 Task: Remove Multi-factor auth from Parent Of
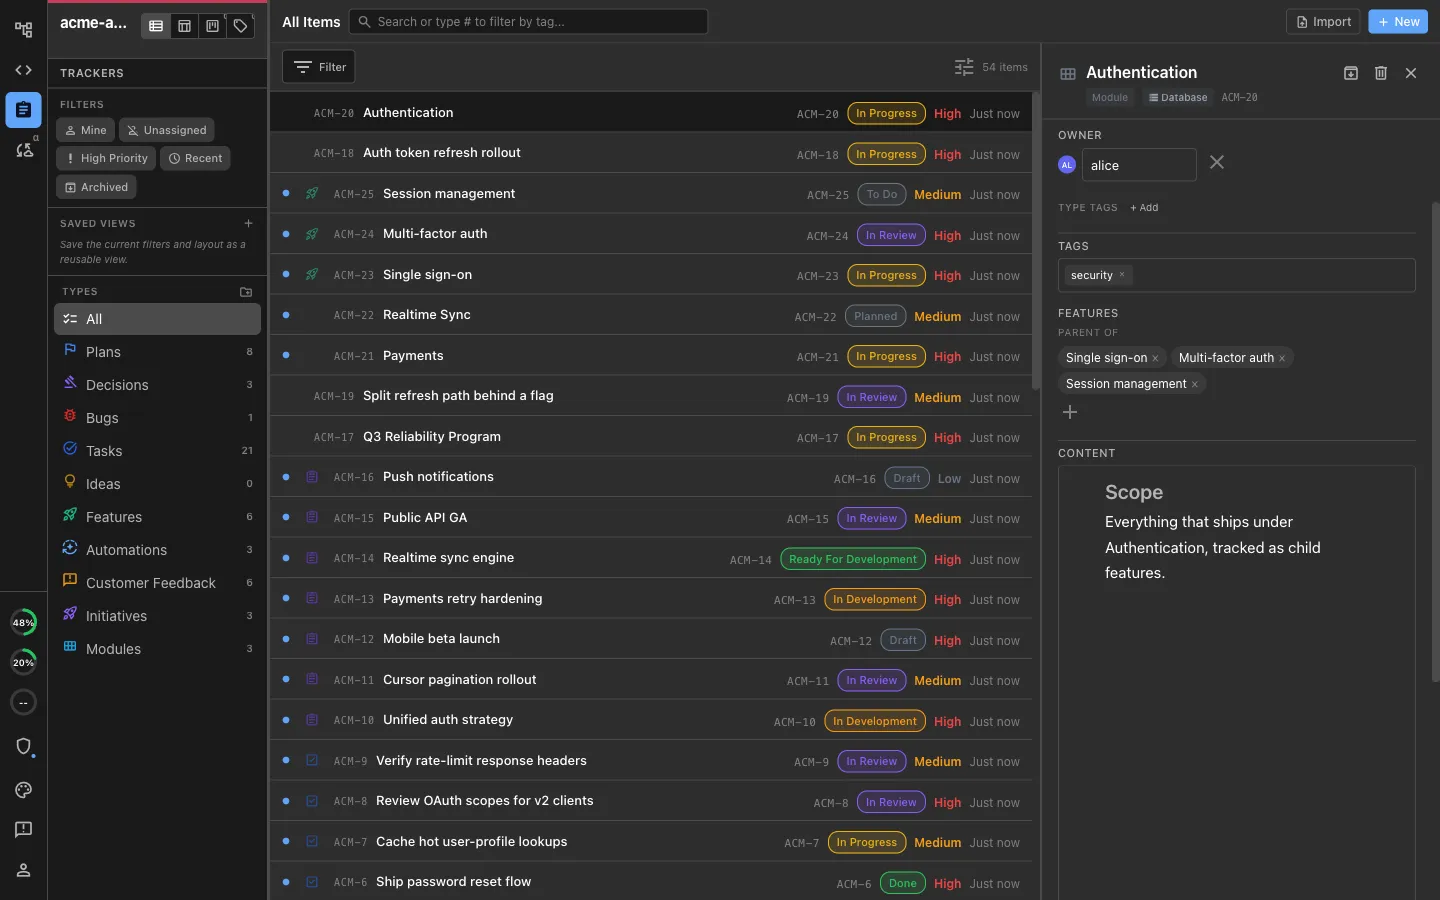1282,358
